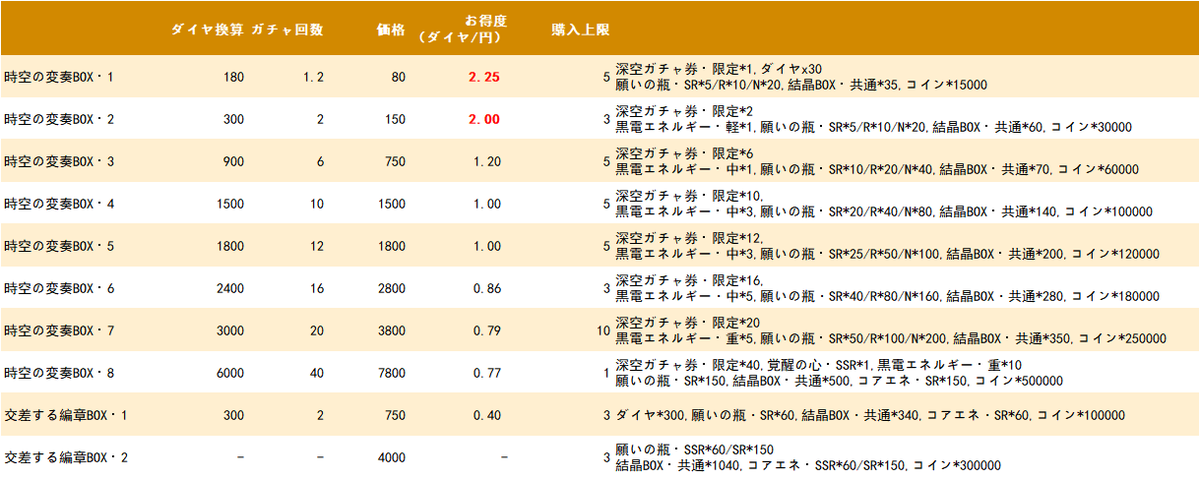Click the red 2.25 value
This screenshot has height=479, width=1200.
tap(483, 77)
